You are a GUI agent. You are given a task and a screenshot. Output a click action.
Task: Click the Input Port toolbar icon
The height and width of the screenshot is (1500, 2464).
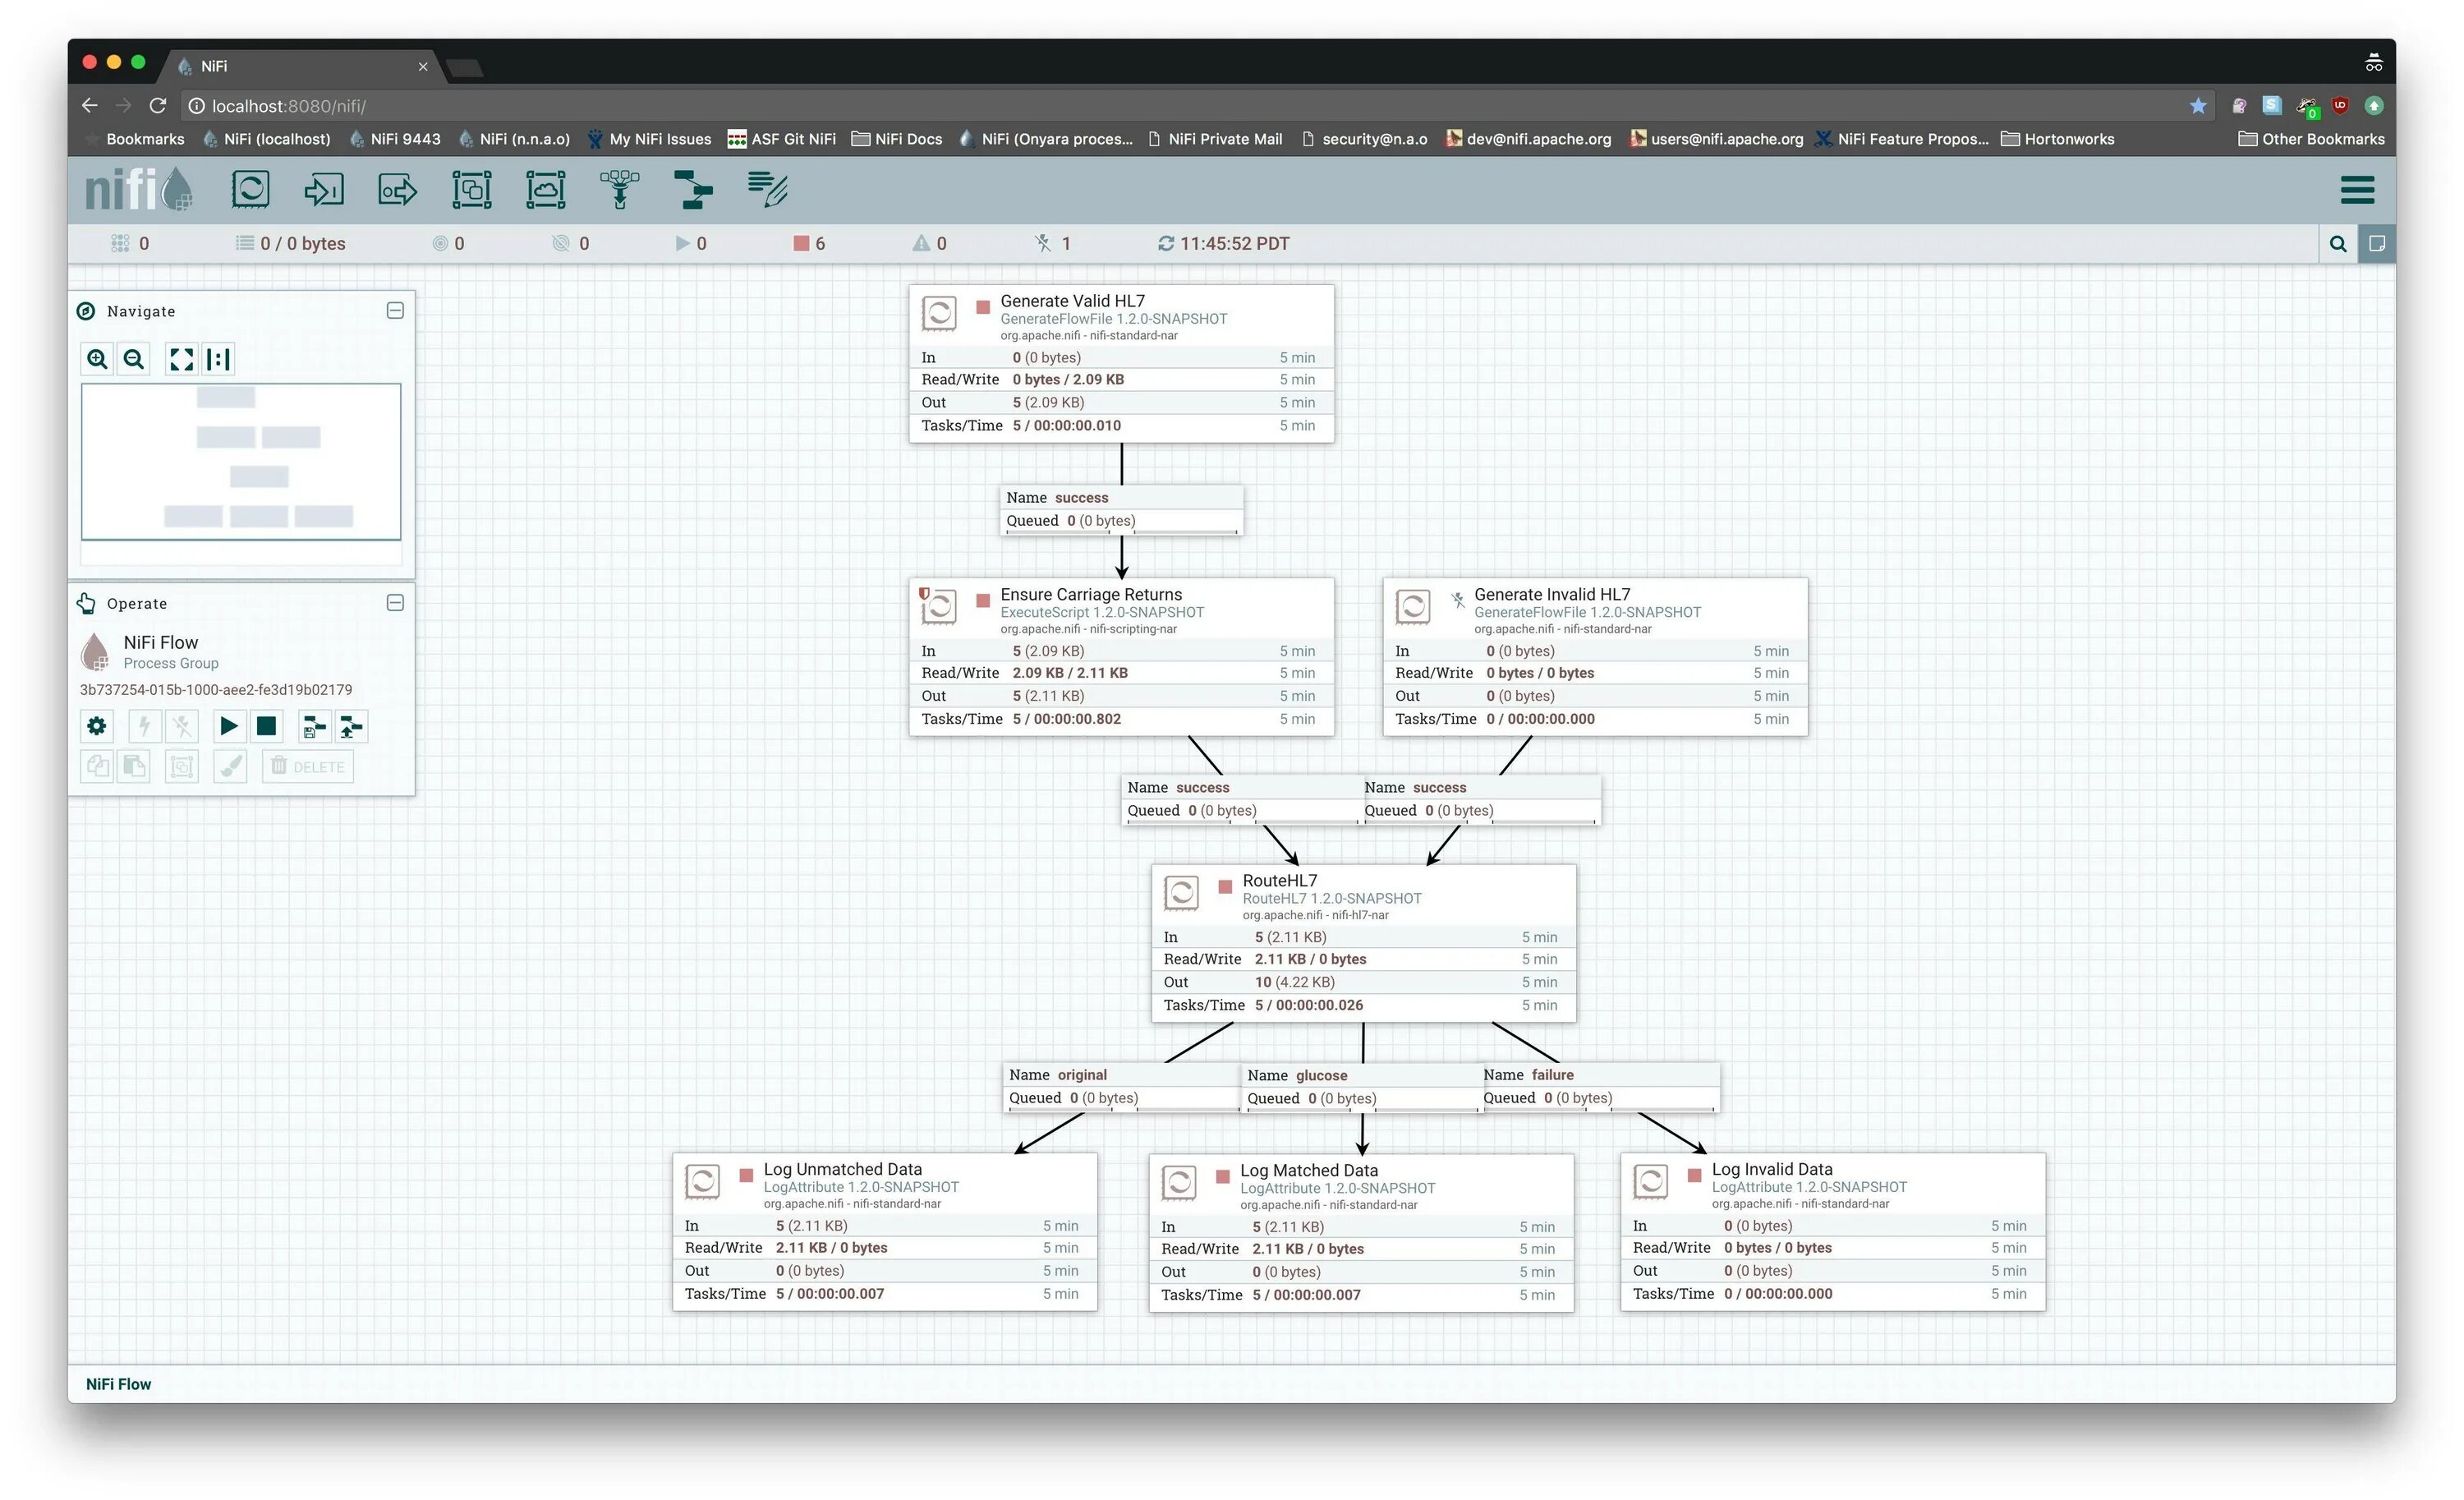click(324, 189)
